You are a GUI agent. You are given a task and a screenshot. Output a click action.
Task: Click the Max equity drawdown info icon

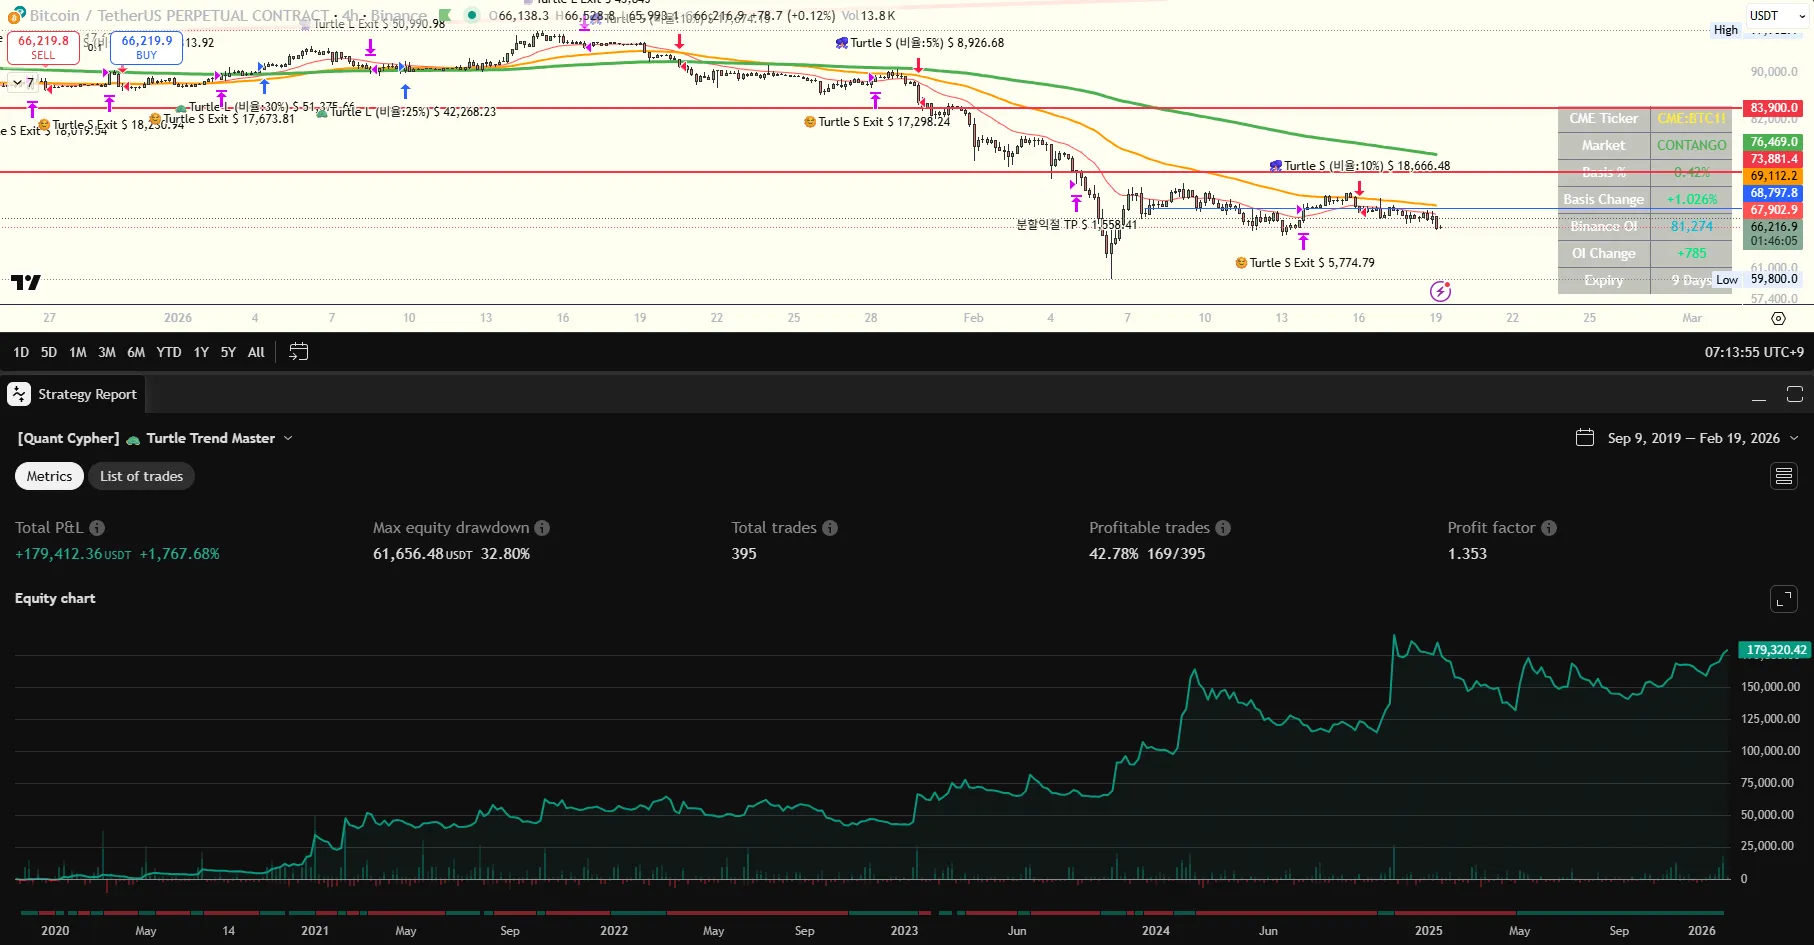click(542, 528)
